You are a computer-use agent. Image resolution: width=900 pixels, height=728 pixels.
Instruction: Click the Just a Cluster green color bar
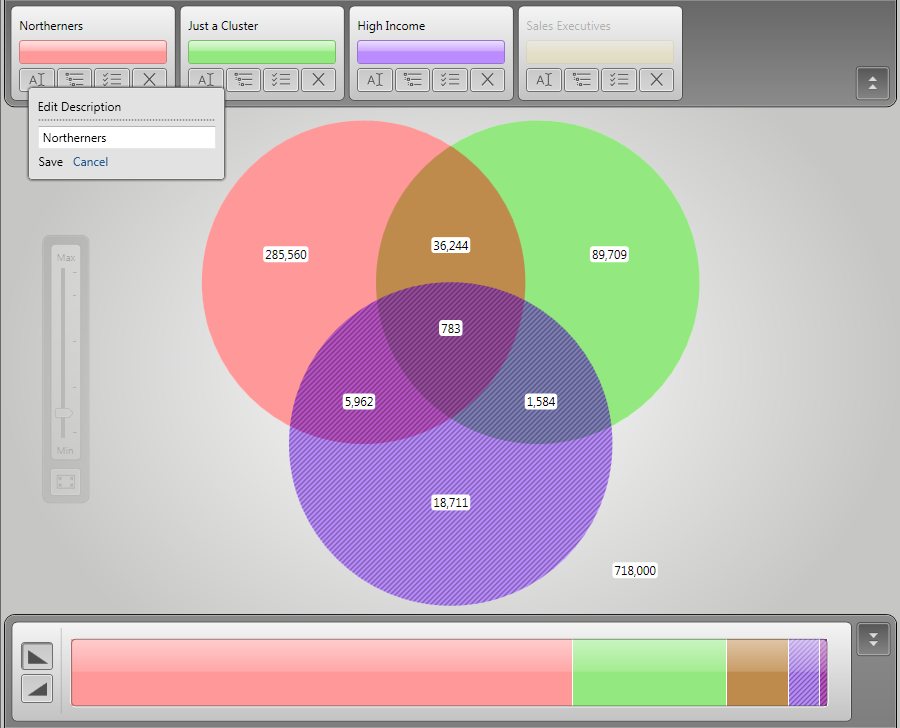(262, 52)
